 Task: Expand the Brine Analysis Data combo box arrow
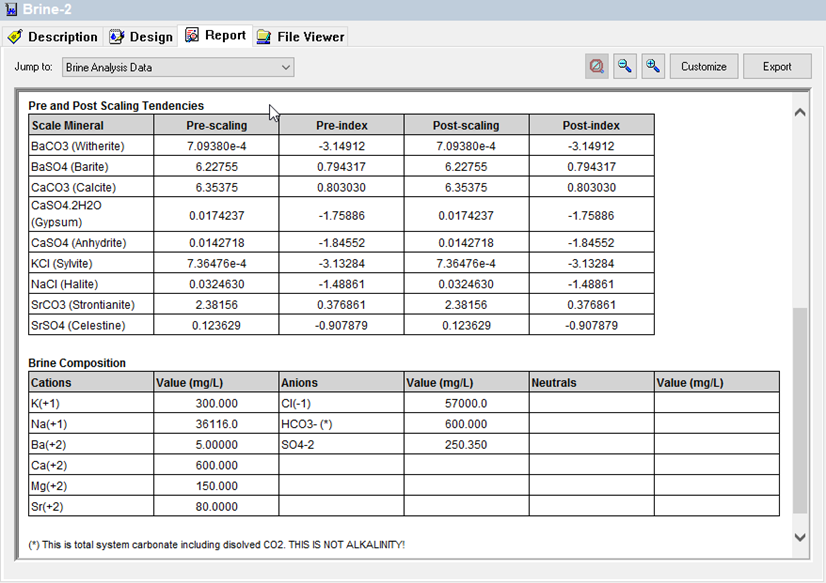click(286, 67)
